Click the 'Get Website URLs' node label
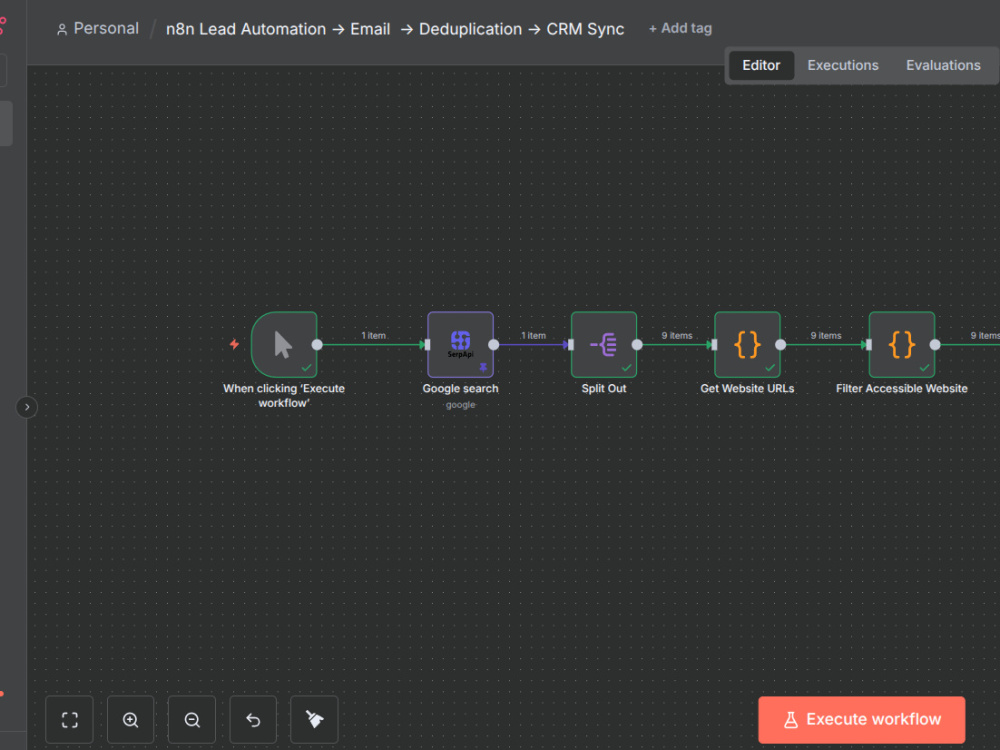The width and height of the screenshot is (1000, 750). click(747, 388)
